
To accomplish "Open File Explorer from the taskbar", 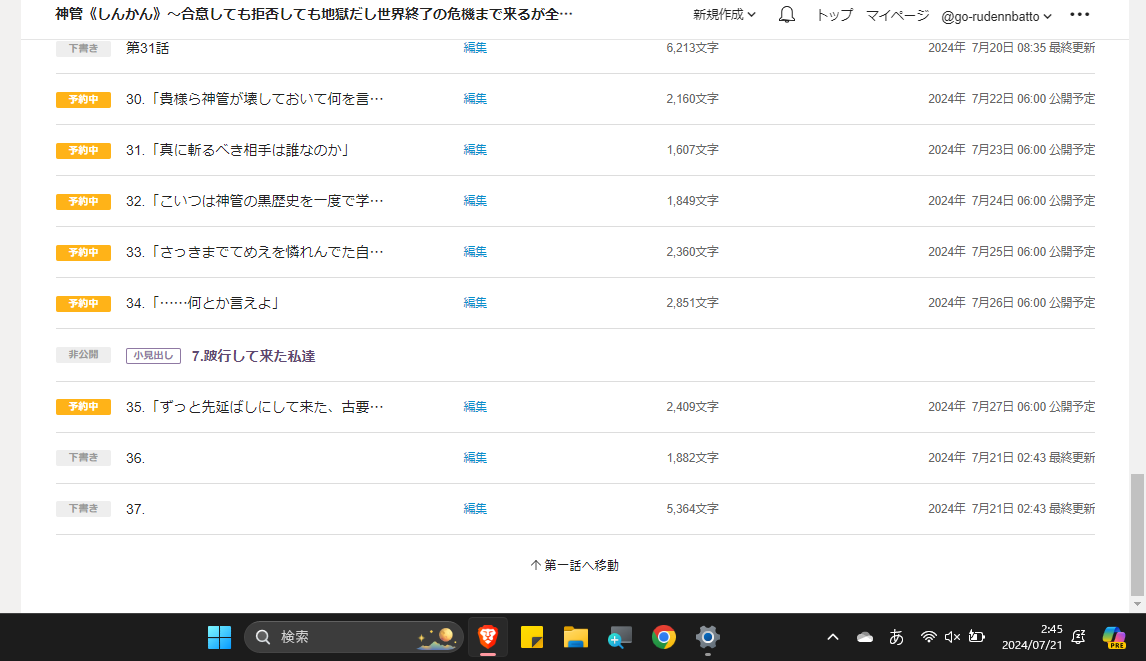I will (x=575, y=636).
